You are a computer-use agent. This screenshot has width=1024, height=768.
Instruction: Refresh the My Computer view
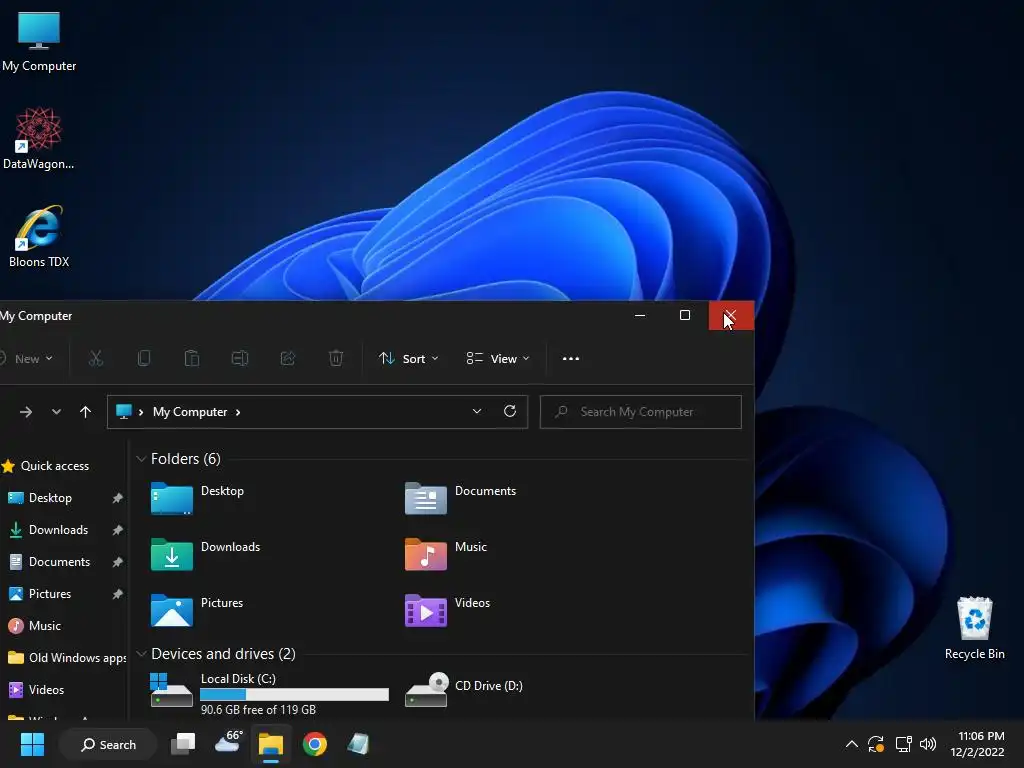pos(510,411)
